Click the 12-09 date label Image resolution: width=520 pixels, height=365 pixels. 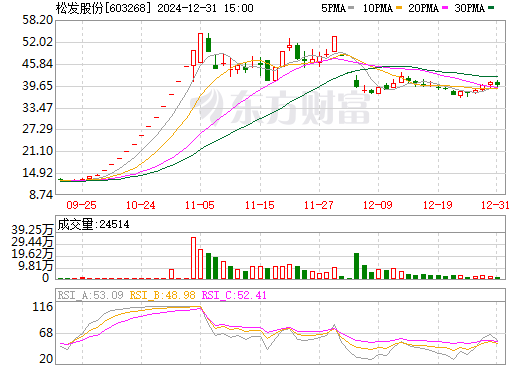coord(378,205)
